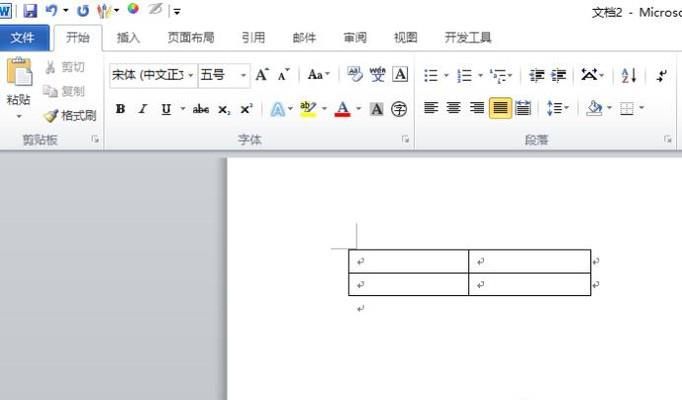Open Customize Quick Access Toolbar dropdown
The width and height of the screenshot is (682, 400).
pos(177,12)
